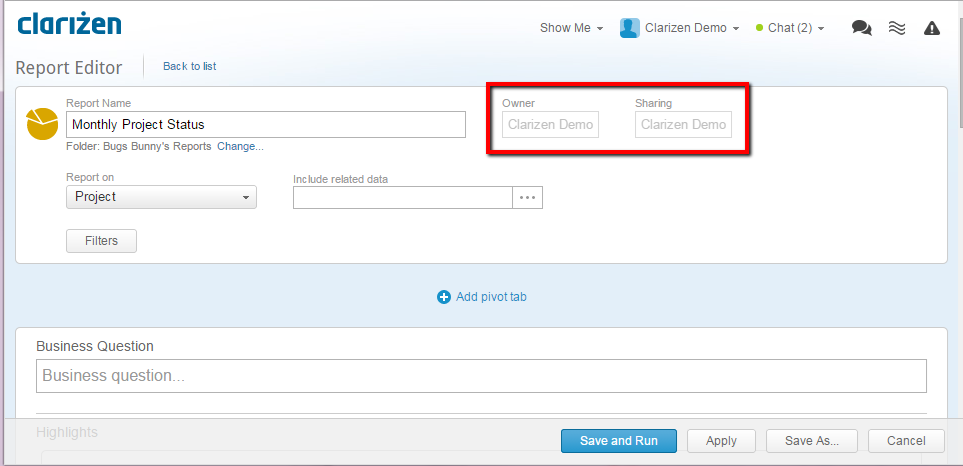Open the discussions speech bubble icon
The image size is (963, 466).
pos(862,28)
